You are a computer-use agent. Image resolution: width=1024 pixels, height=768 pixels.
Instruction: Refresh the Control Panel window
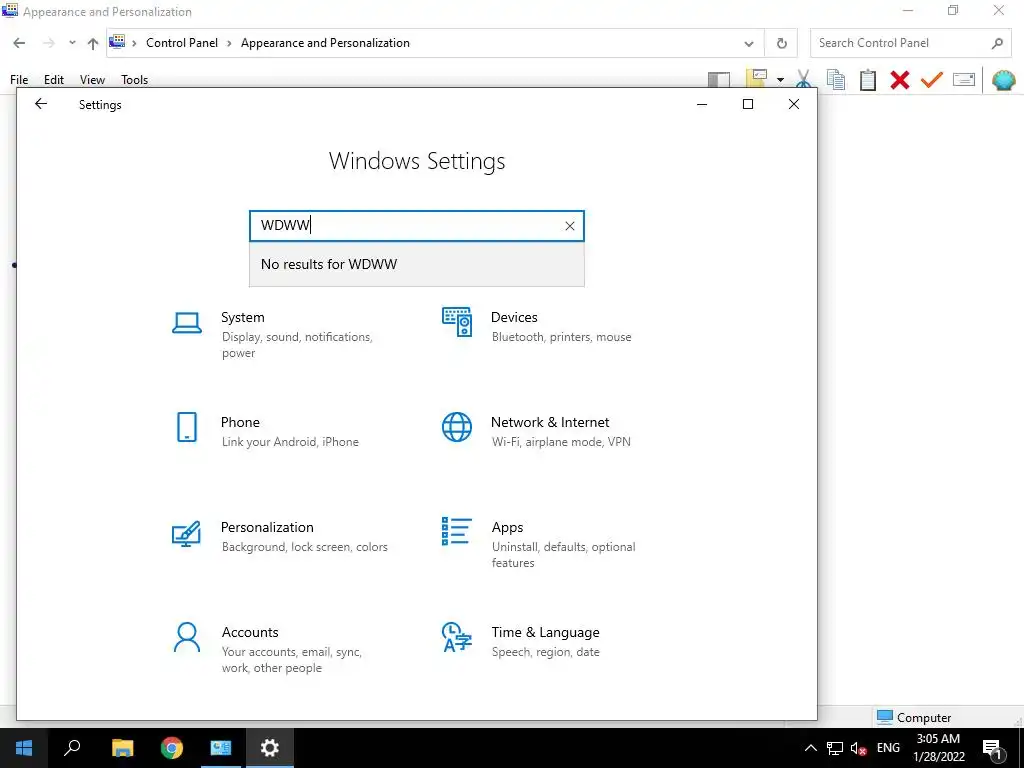coord(782,43)
